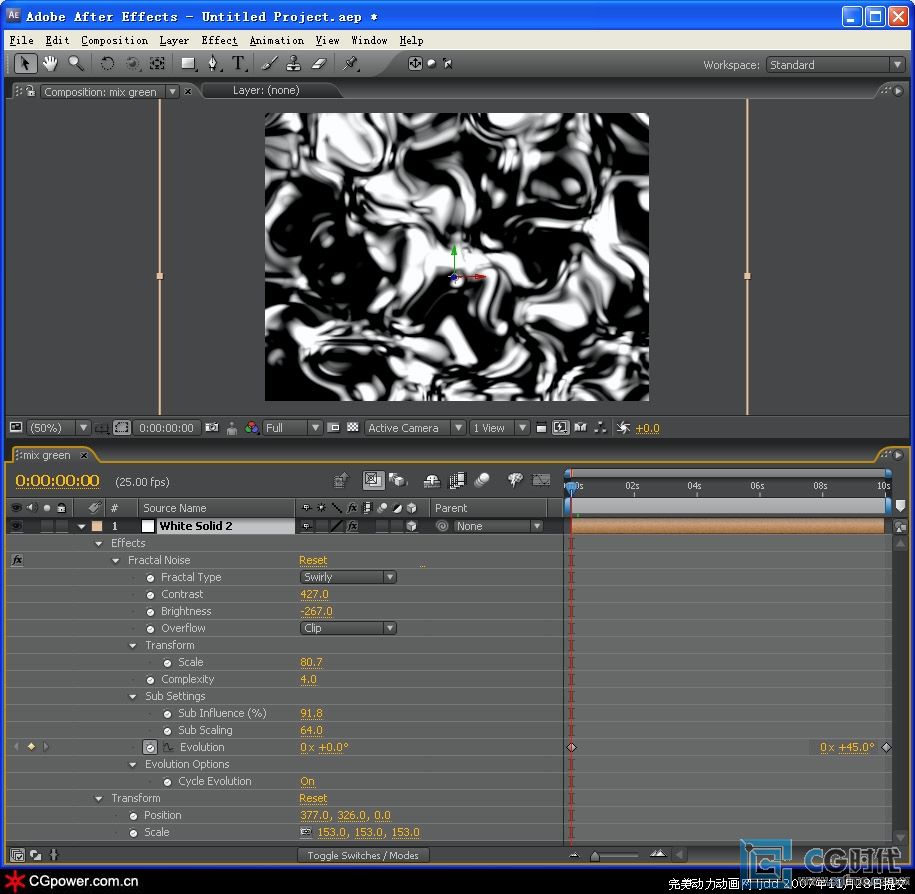The height and width of the screenshot is (894, 915).
Task: Choose the Rotation tool in toolbar
Action: click(x=107, y=64)
